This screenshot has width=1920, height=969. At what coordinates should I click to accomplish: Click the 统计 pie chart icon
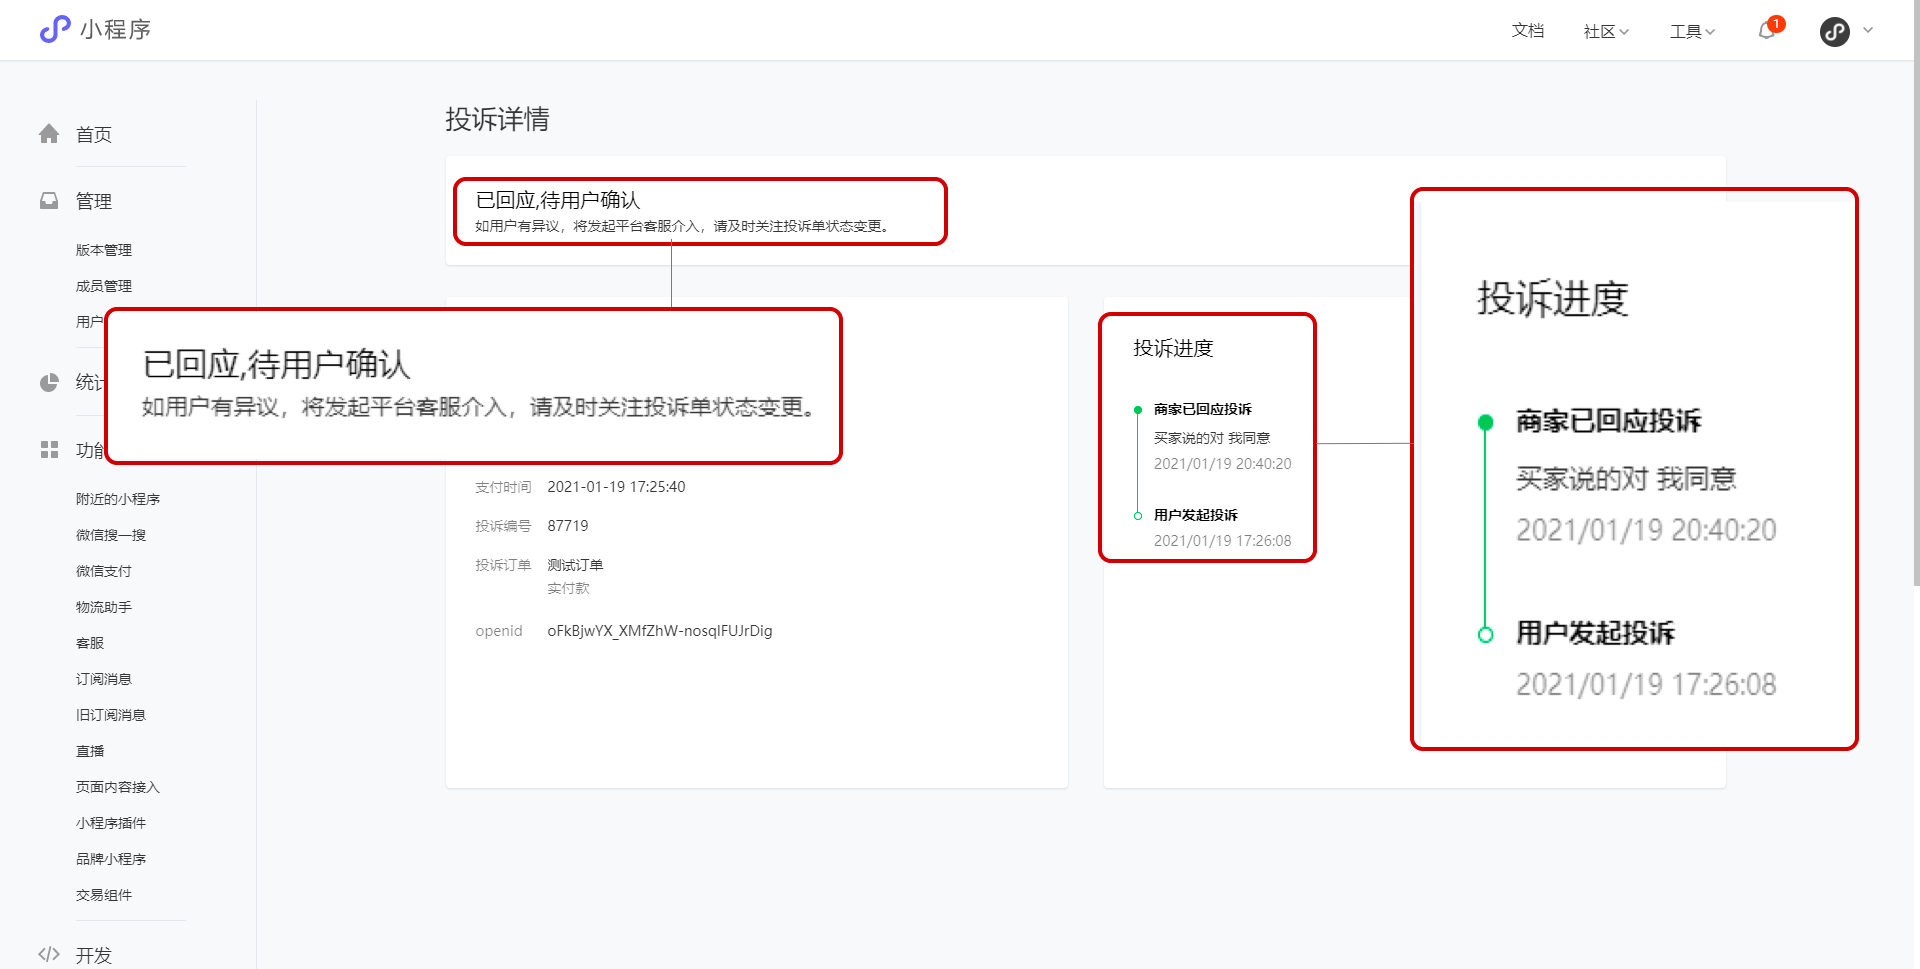[x=49, y=382]
